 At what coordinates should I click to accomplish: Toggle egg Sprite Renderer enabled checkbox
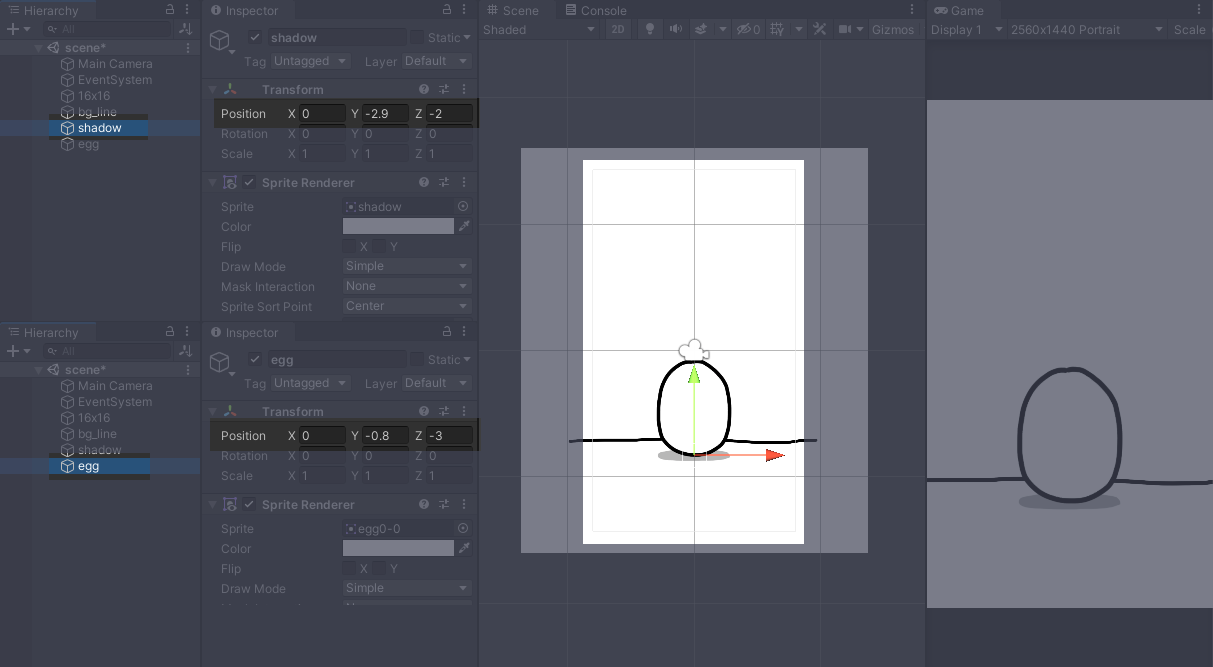click(249, 504)
